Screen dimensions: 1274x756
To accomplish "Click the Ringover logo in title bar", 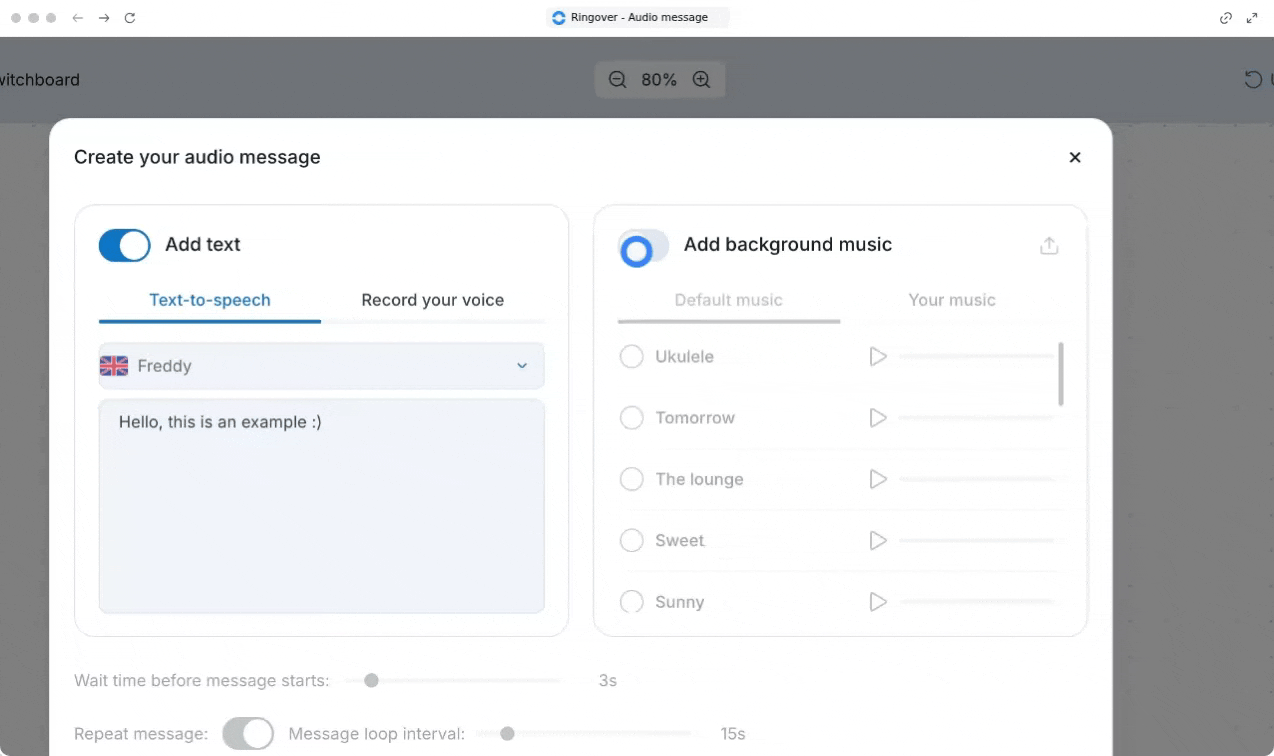I will [x=559, y=17].
